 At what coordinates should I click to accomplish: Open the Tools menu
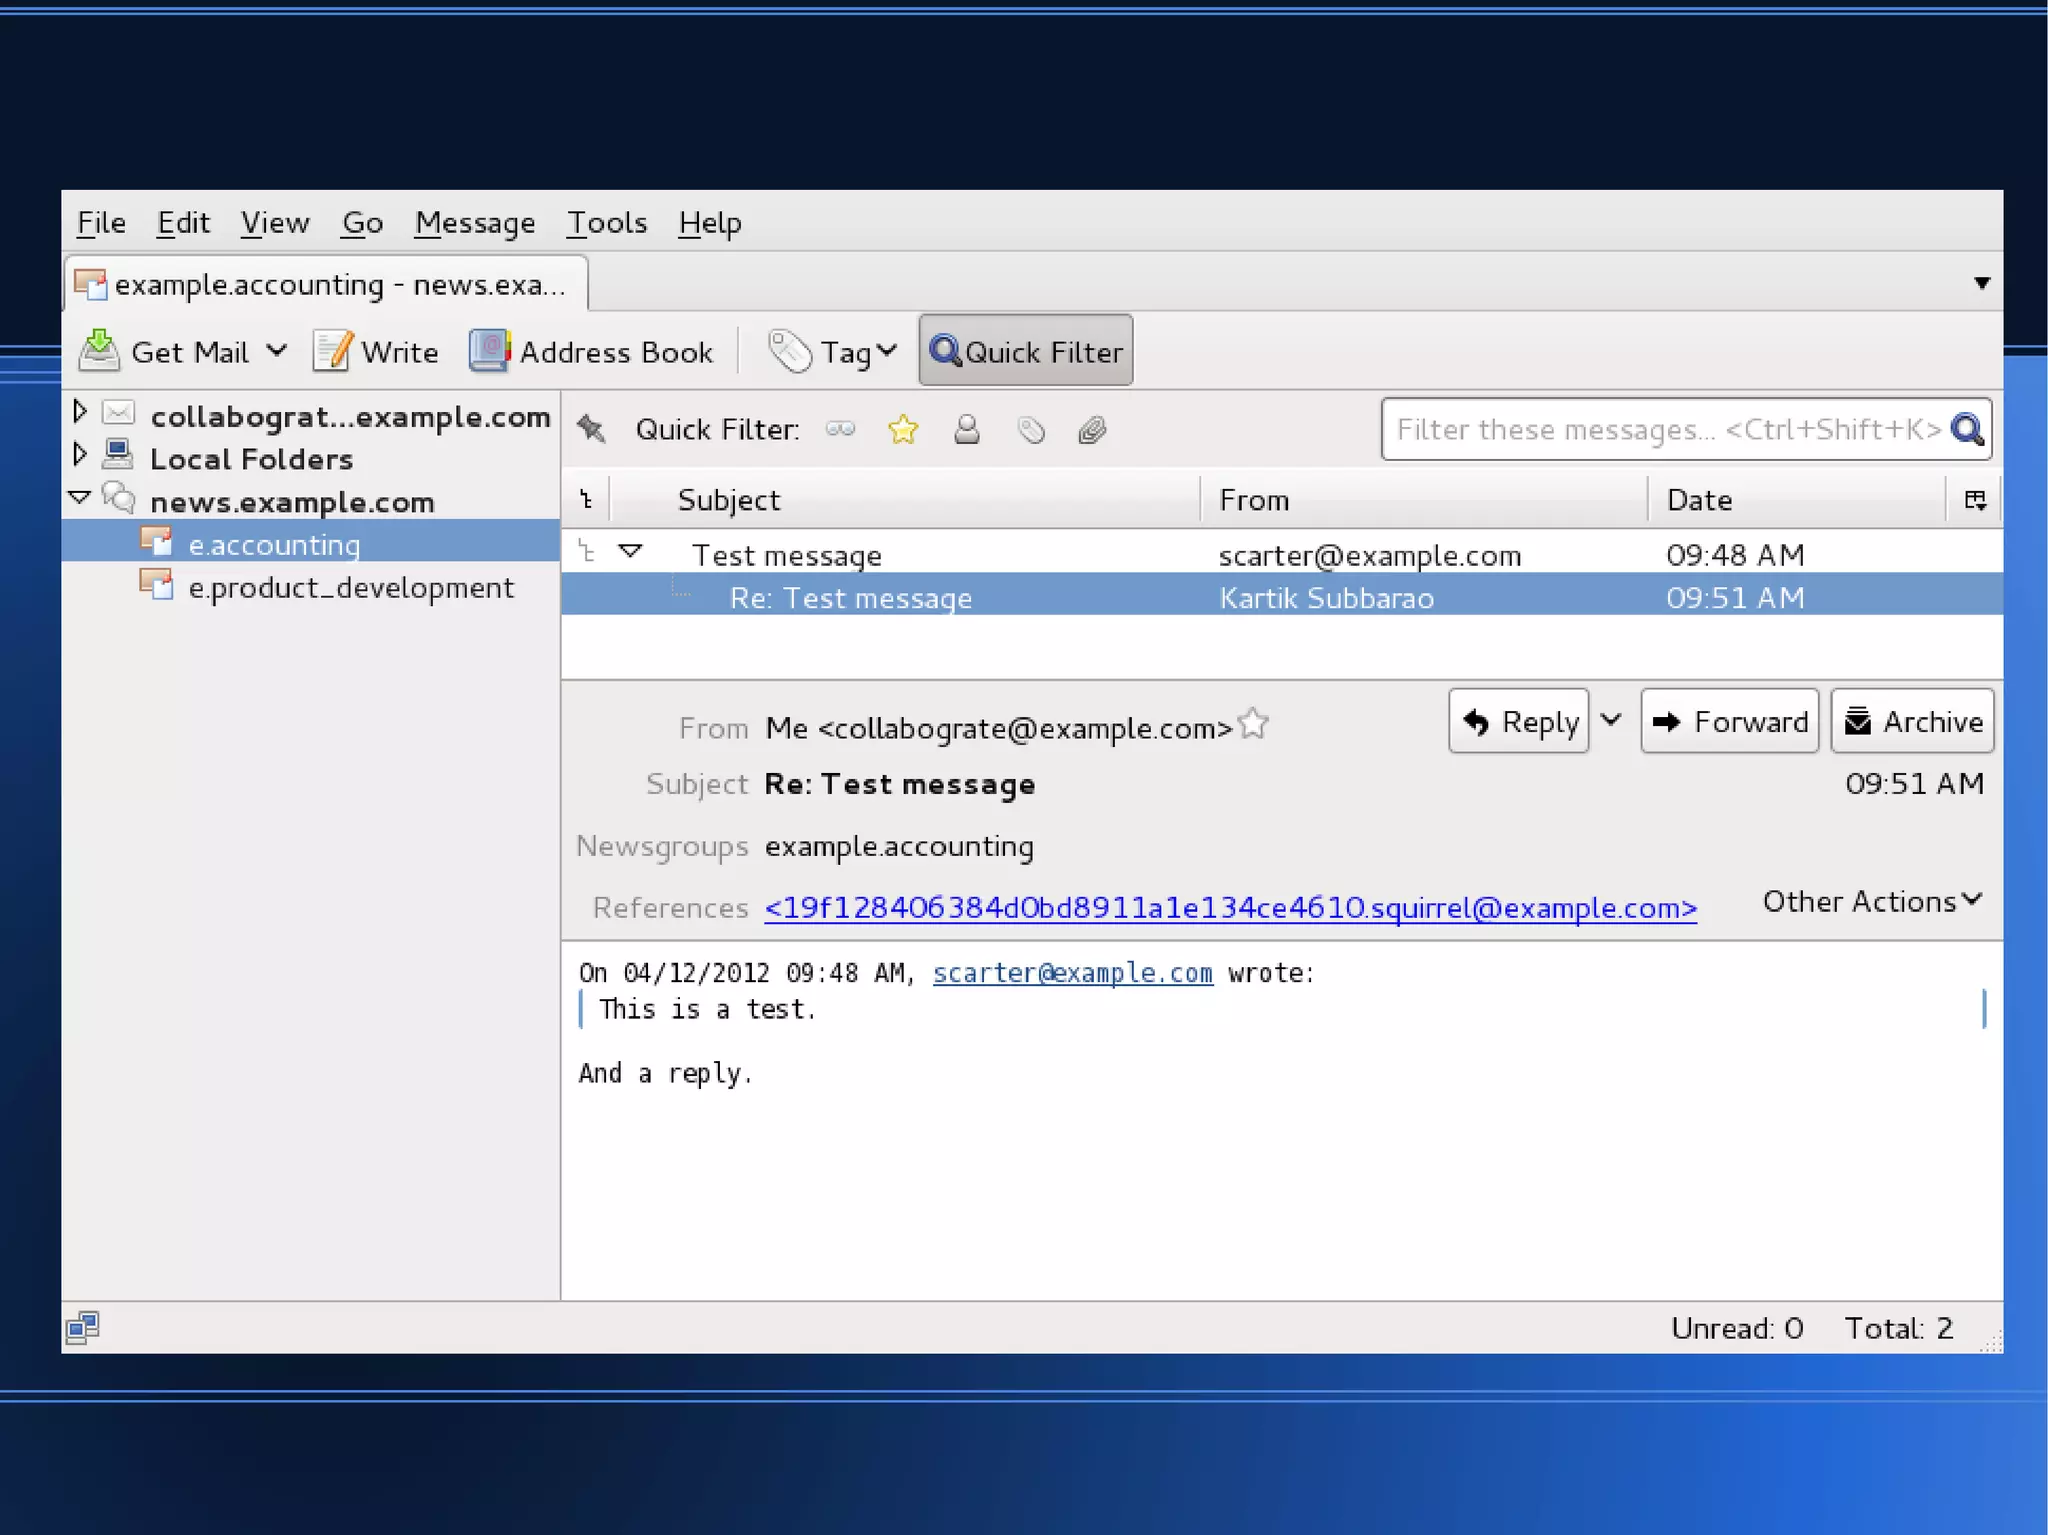(606, 222)
